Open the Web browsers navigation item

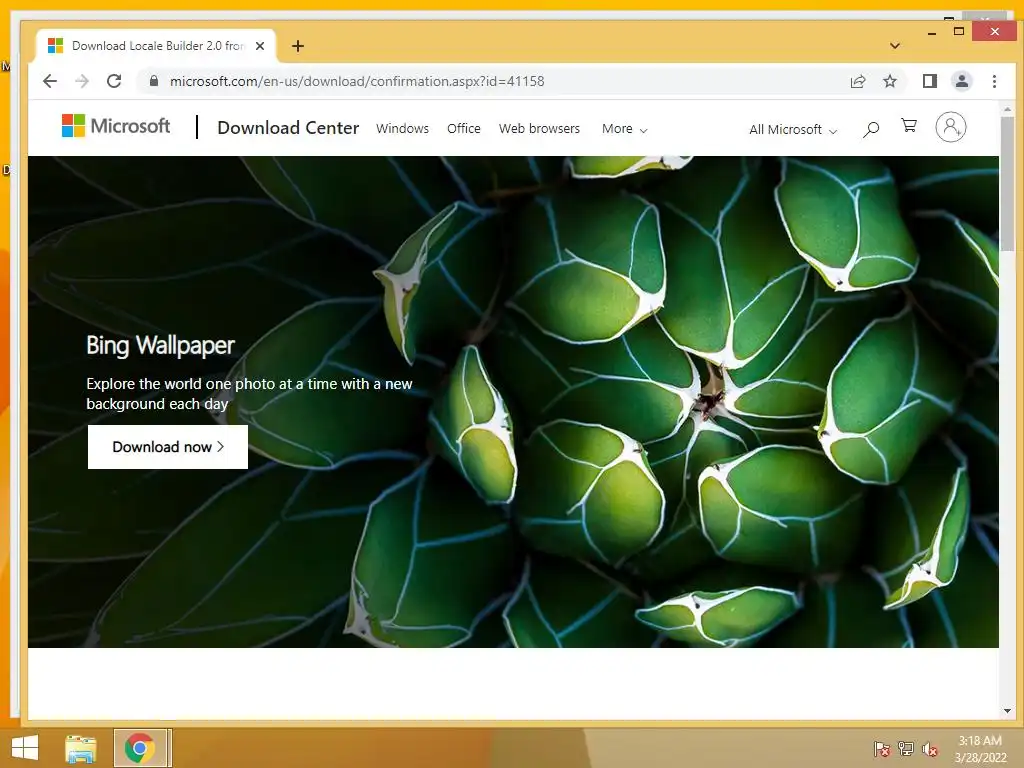click(539, 129)
